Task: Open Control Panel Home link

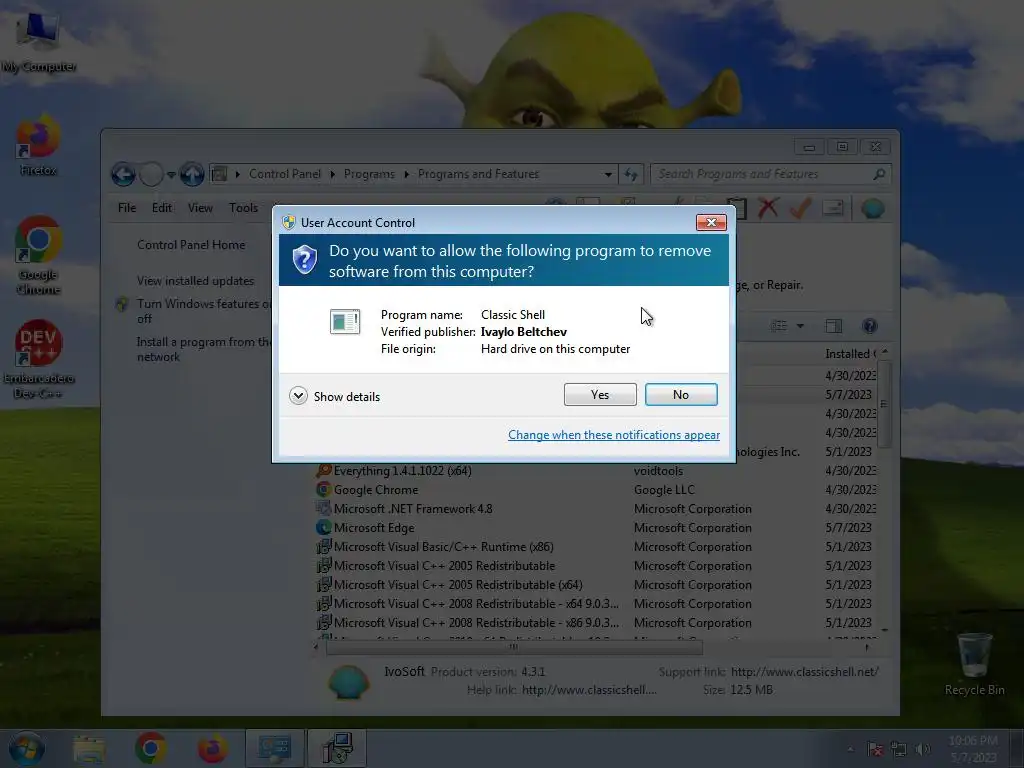Action: [191, 245]
